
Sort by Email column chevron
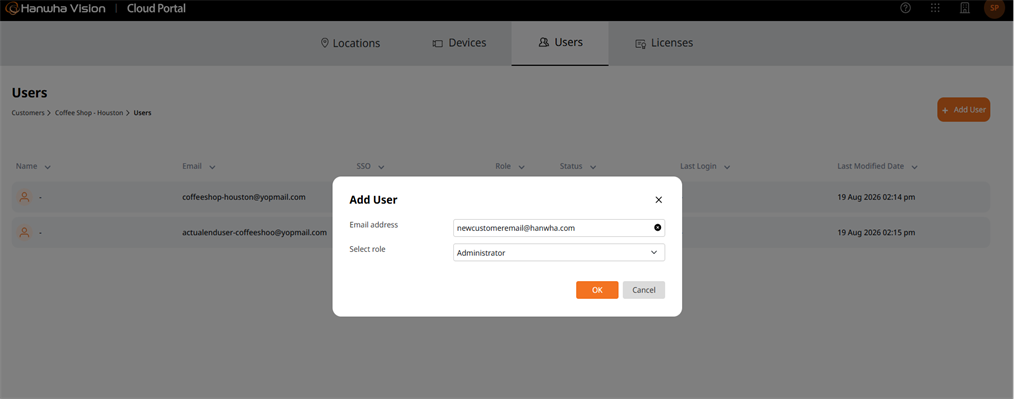212,167
